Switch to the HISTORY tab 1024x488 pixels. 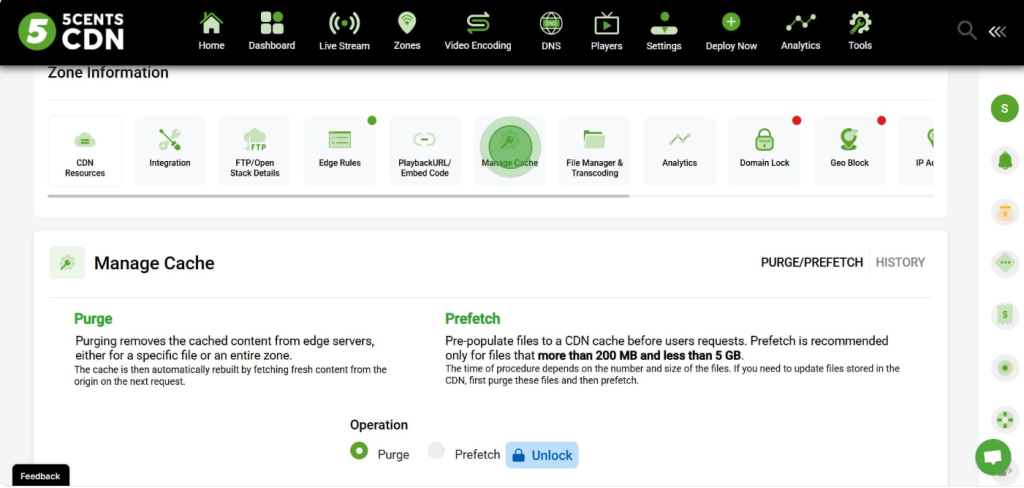(x=900, y=262)
